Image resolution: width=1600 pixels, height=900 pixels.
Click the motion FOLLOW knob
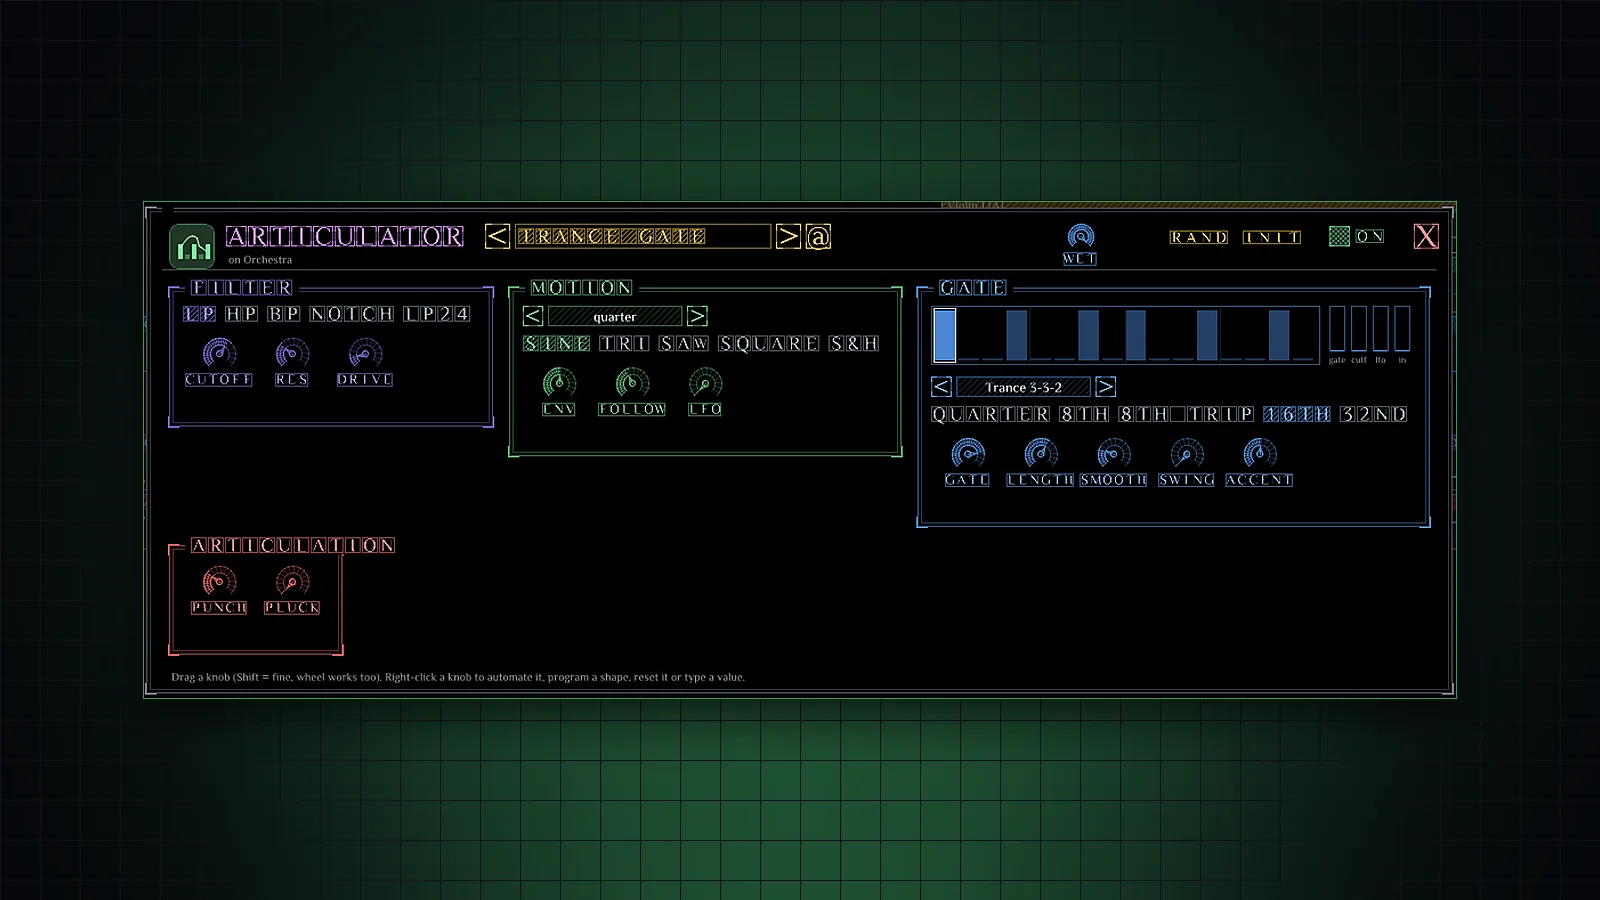click(x=632, y=382)
